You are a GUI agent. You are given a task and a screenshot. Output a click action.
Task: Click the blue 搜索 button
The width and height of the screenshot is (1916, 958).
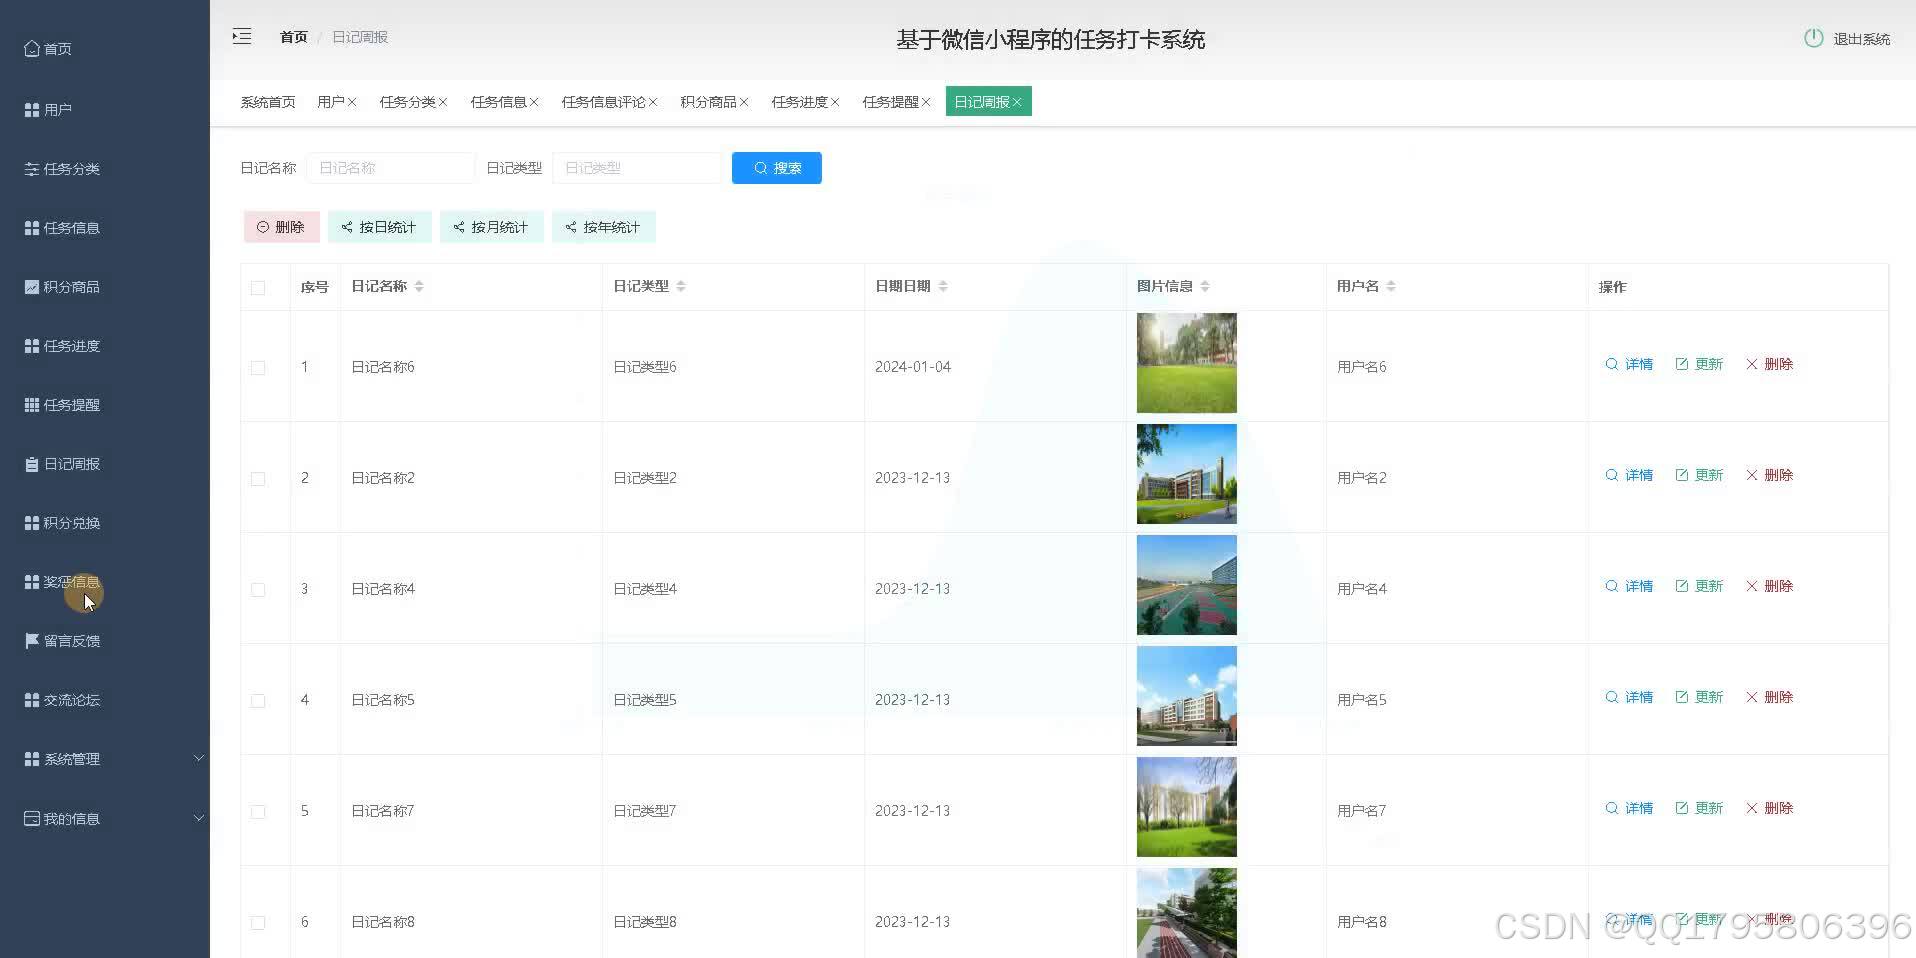pos(777,168)
